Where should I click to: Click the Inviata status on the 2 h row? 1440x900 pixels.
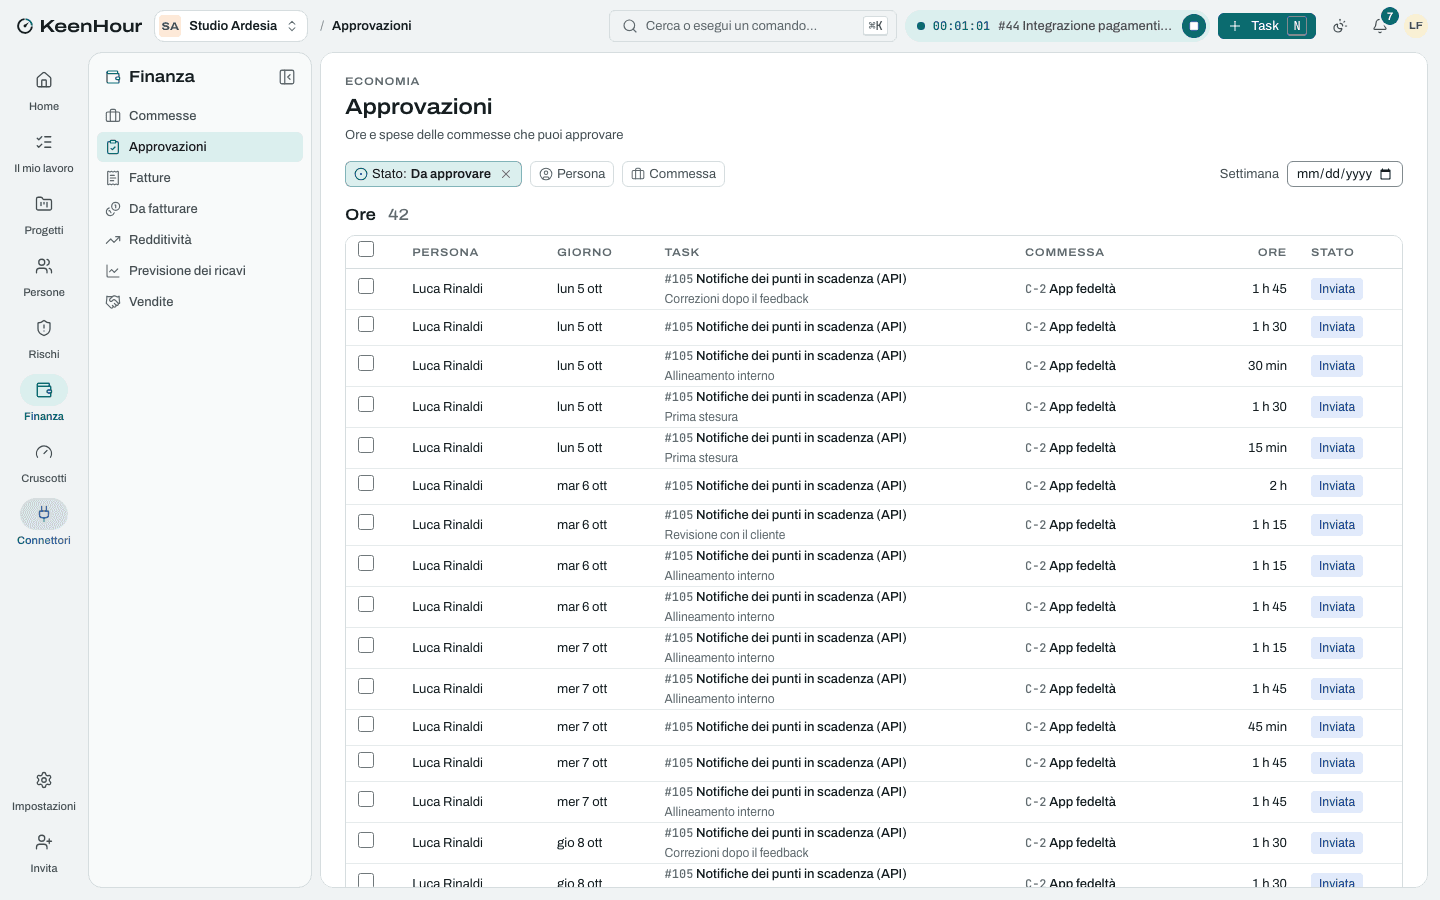coord(1337,486)
